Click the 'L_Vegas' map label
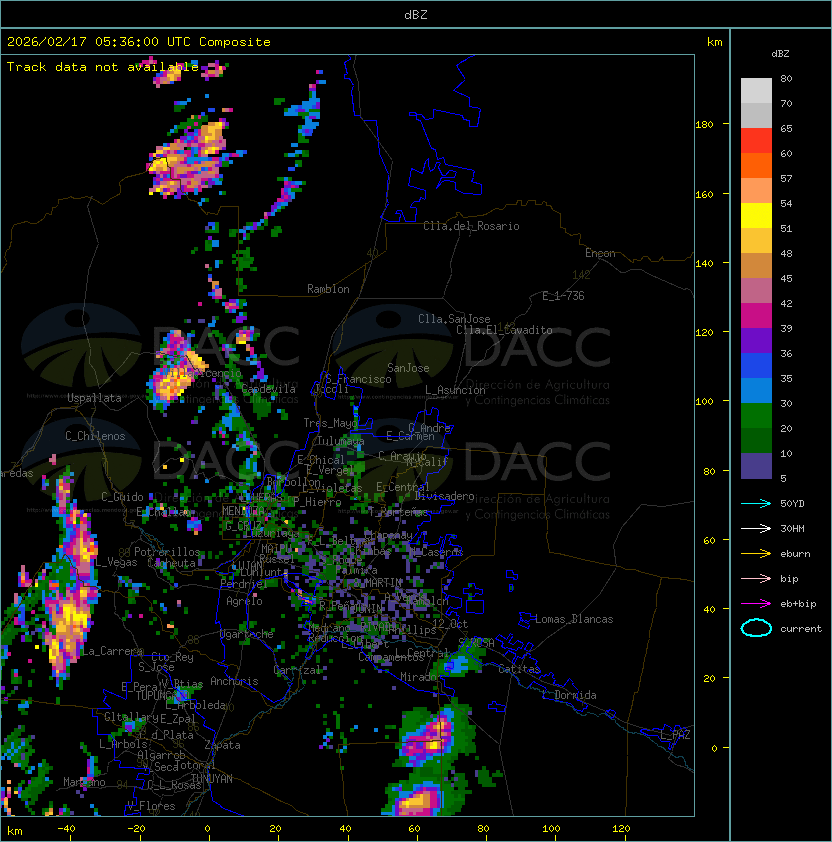This screenshot has width=832, height=842. [x=116, y=562]
